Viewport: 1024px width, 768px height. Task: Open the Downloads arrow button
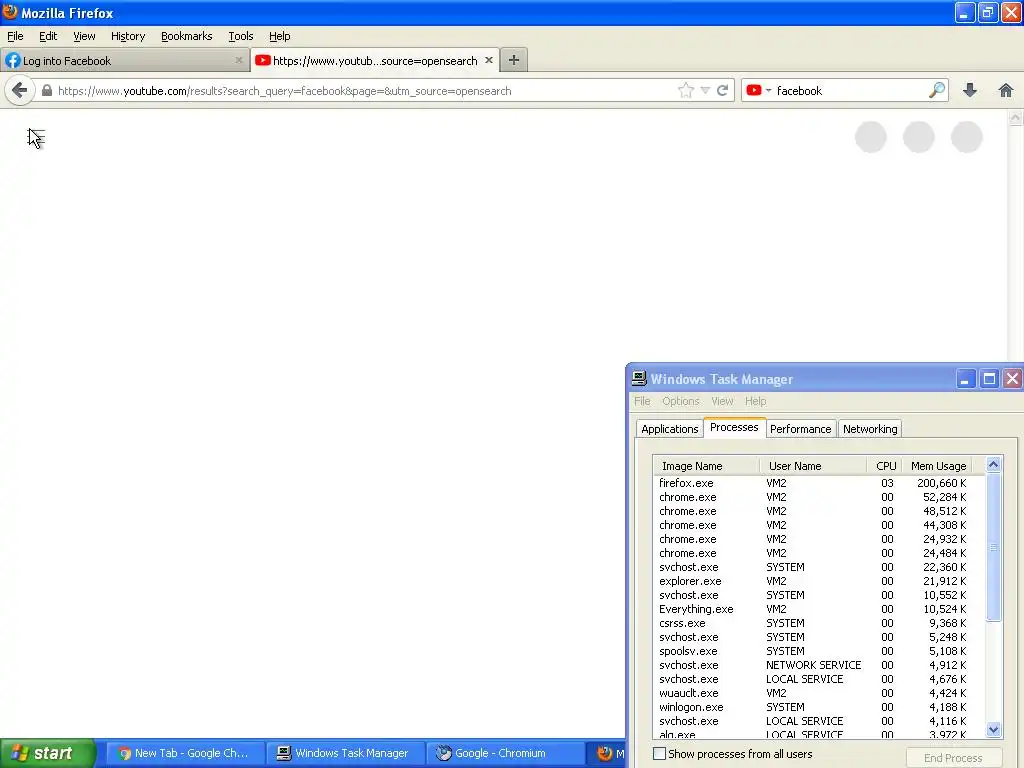970,91
